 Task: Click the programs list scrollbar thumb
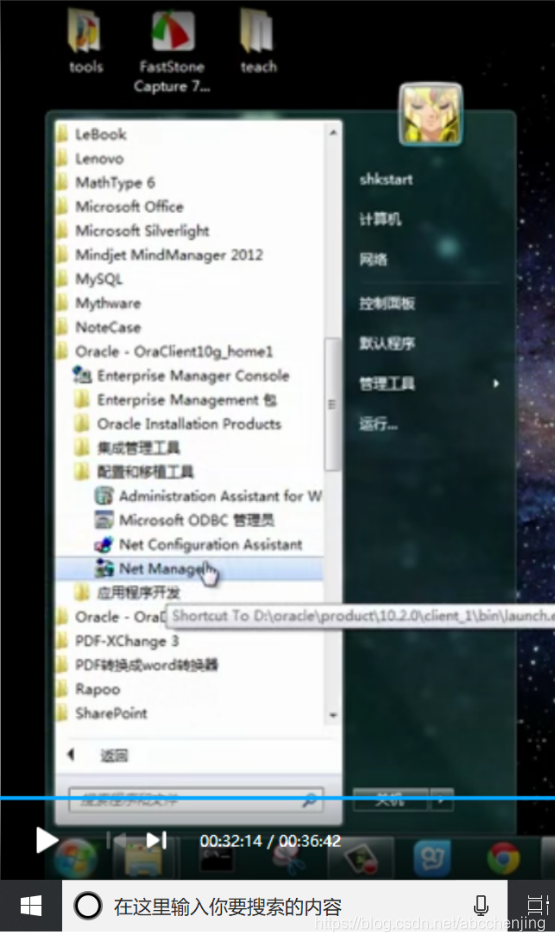tap(333, 404)
